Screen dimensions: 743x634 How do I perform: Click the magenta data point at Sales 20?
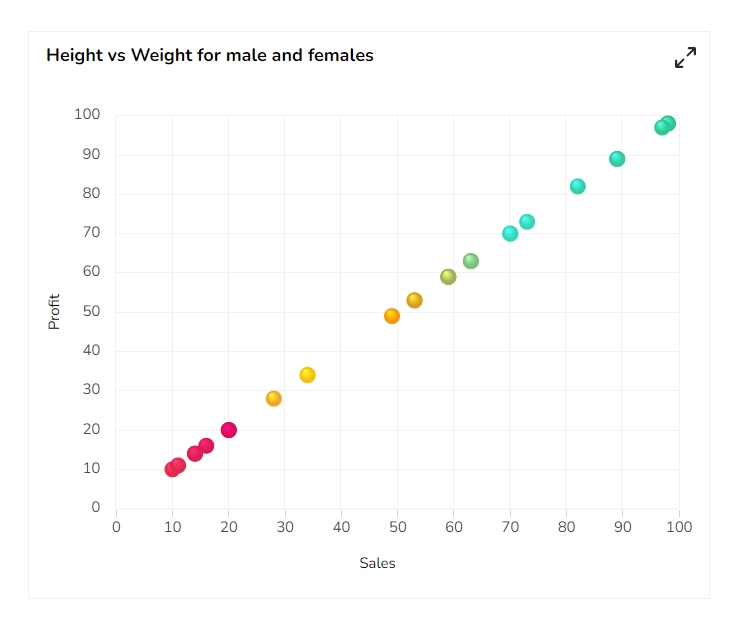coord(229,430)
